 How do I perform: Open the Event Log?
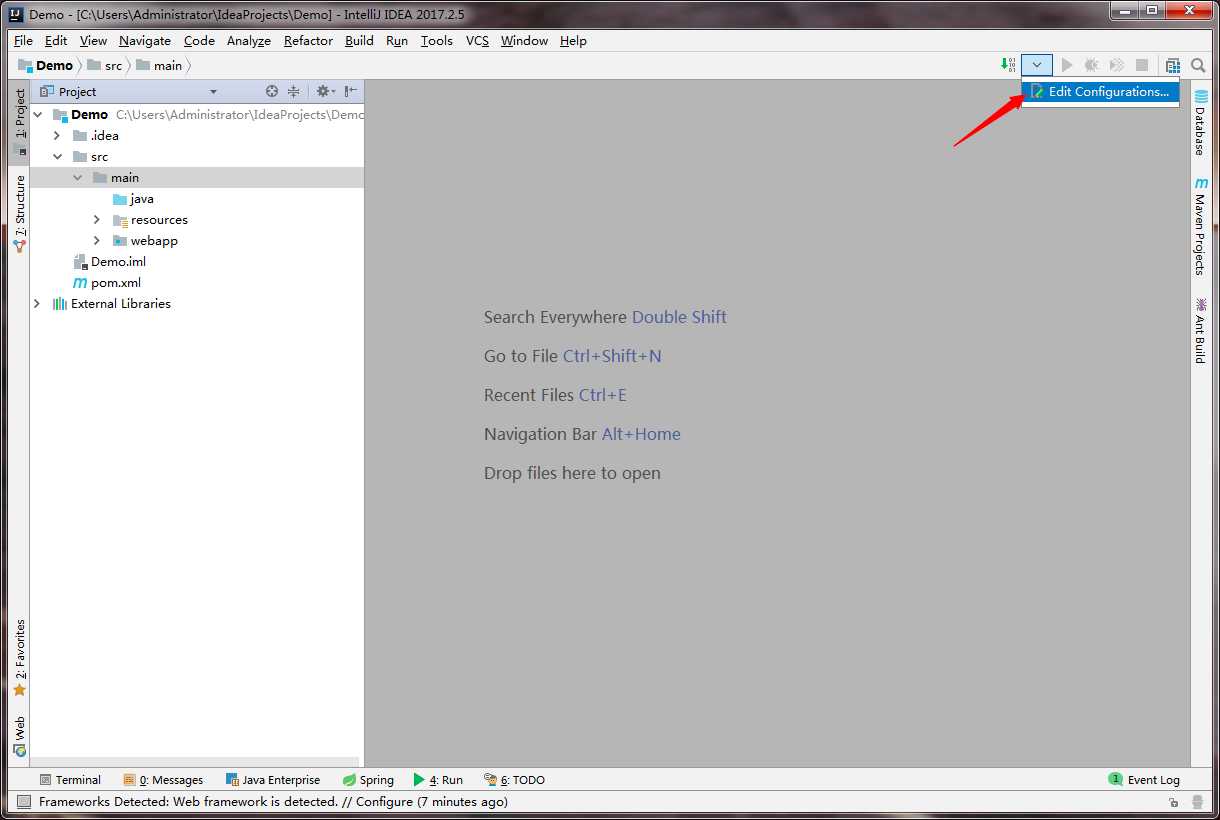[x=1144, y=779]
